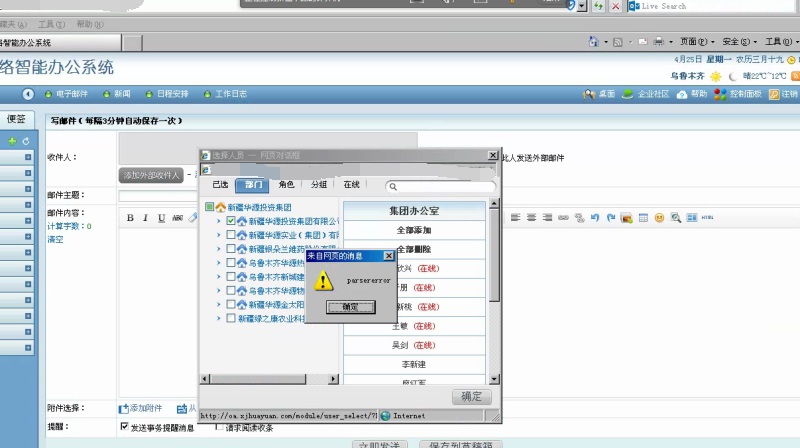800x448 pixels.
Task: Click the large 确定 button in 选择人员 dialog
Action: pos(471,396)
